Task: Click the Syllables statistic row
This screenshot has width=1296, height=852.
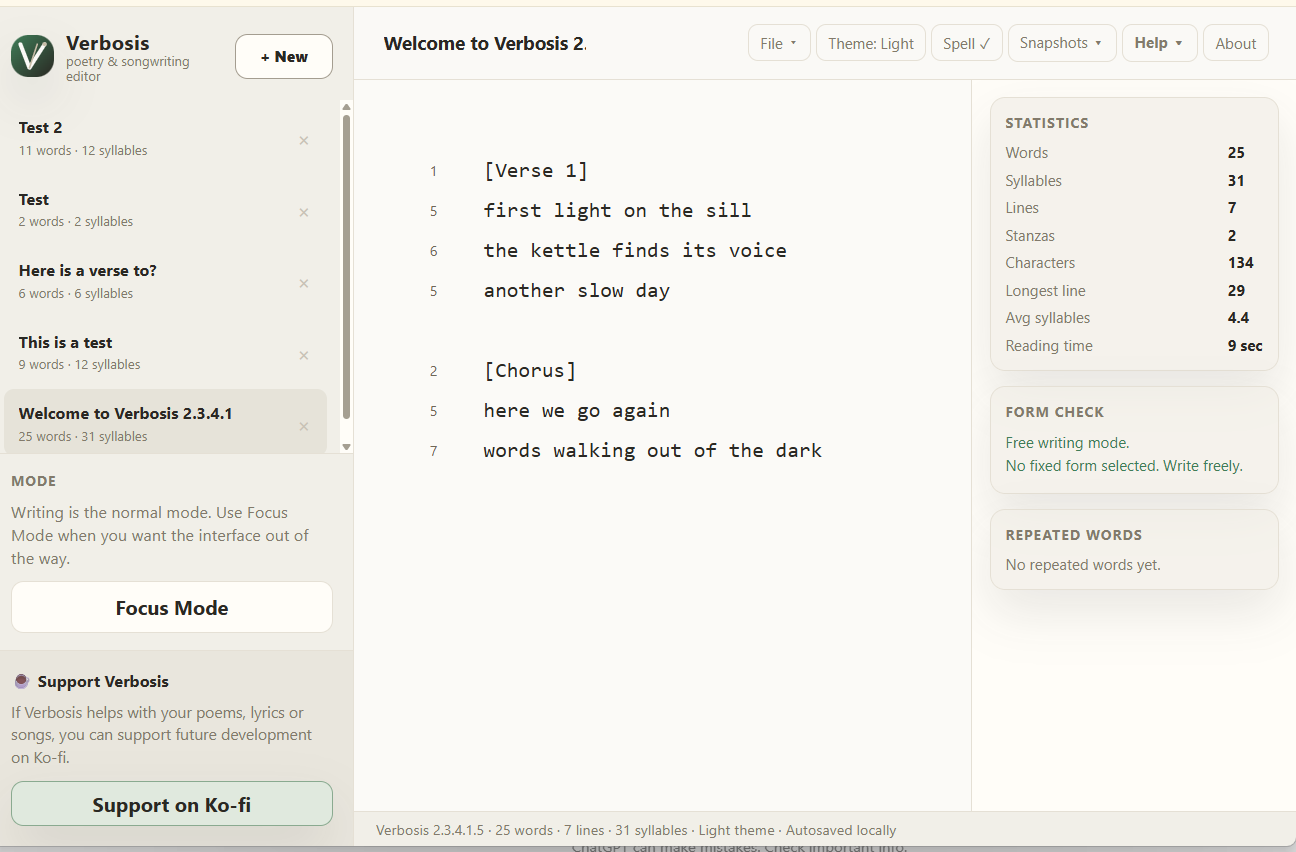Action: [1134, 181]
